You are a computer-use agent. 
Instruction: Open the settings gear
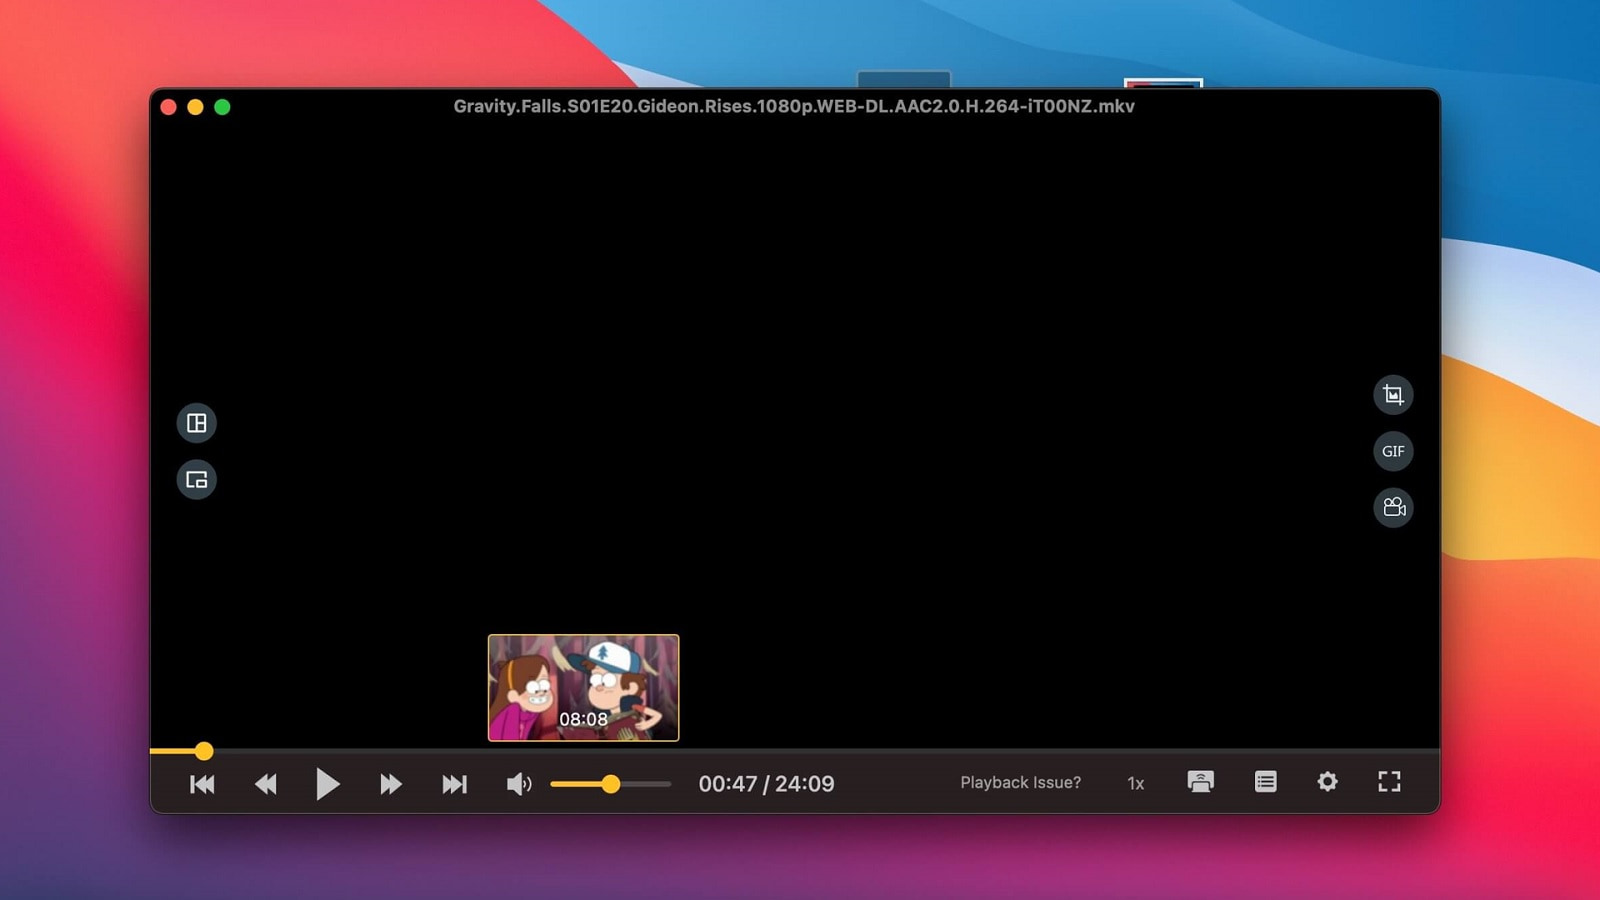click(x=1327, y=782)
